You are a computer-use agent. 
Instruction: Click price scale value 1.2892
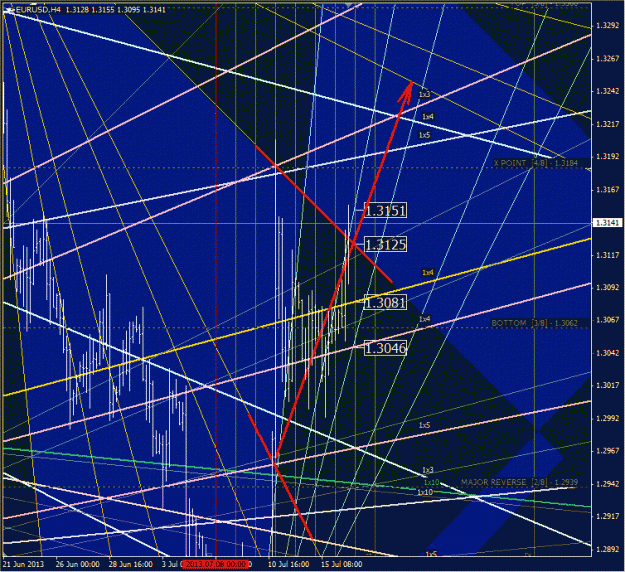607,549
